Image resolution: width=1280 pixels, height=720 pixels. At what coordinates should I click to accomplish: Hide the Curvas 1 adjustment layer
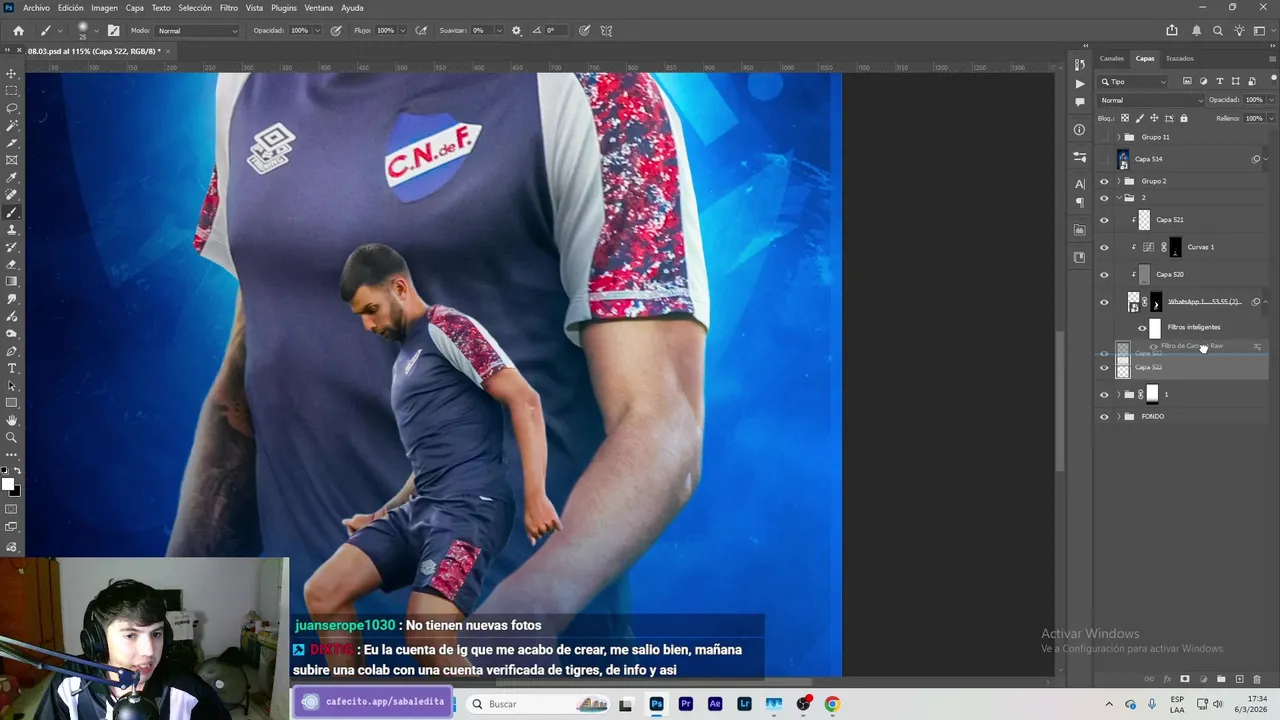click(1104, 247)
